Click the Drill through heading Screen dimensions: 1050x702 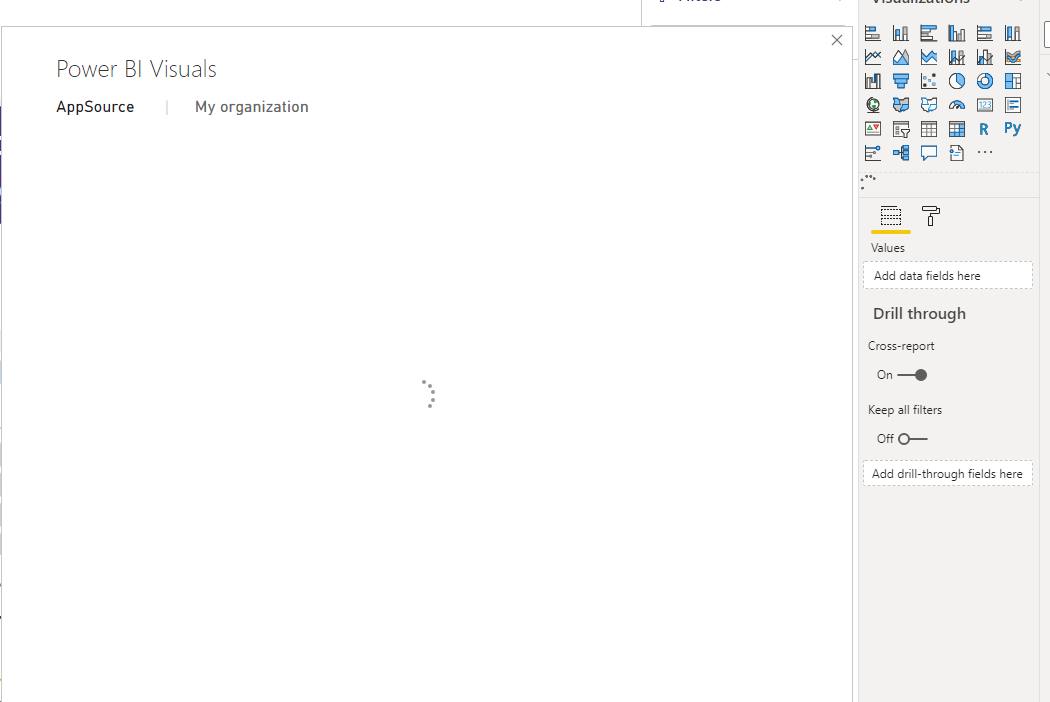pyautogui.click(x=919, y=313)
